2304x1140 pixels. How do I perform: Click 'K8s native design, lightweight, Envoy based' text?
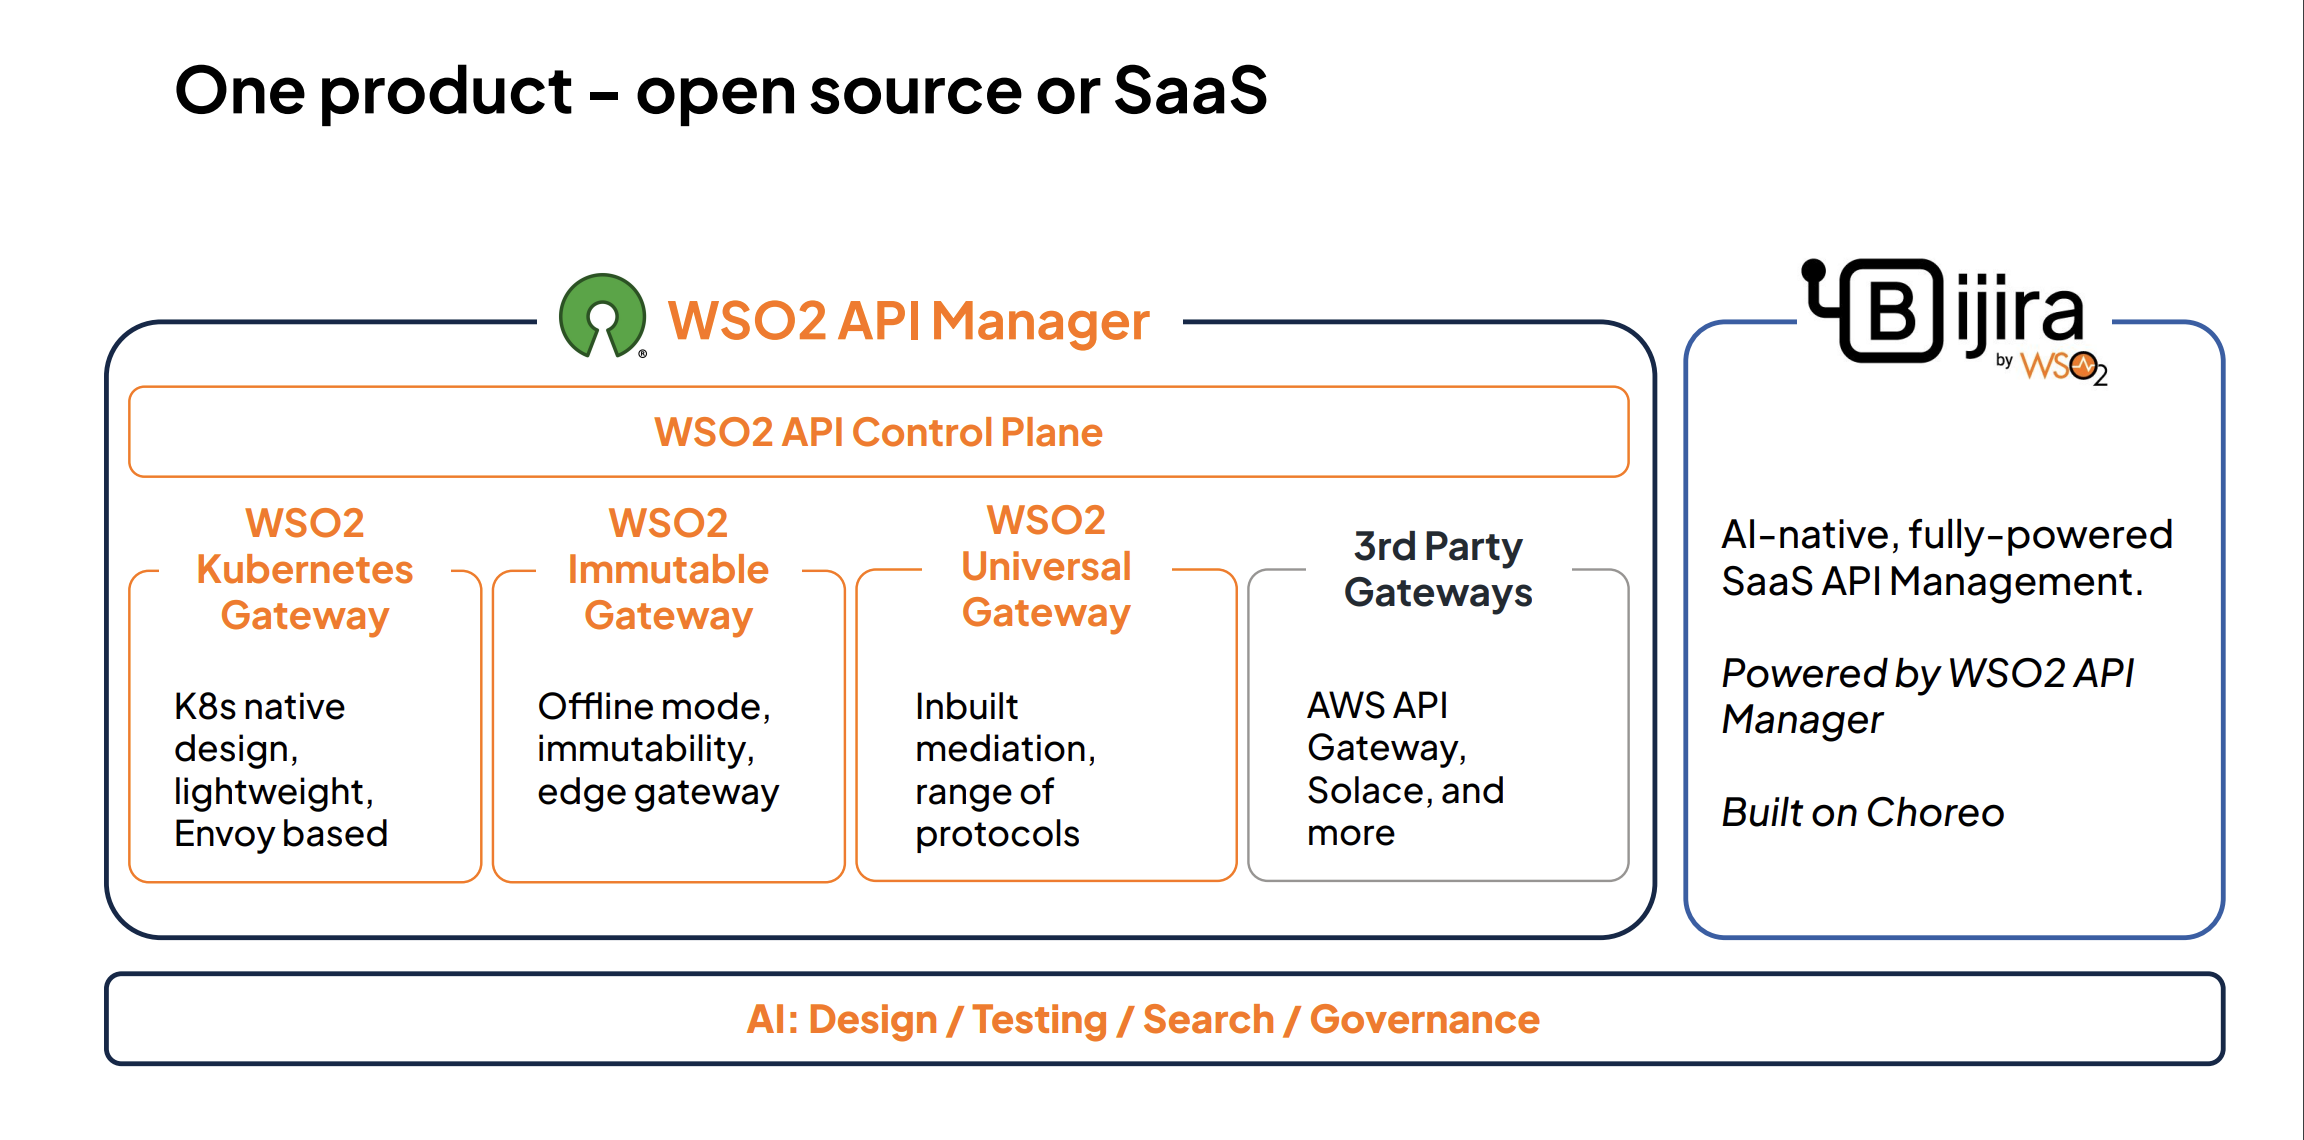tap(281, 770)
